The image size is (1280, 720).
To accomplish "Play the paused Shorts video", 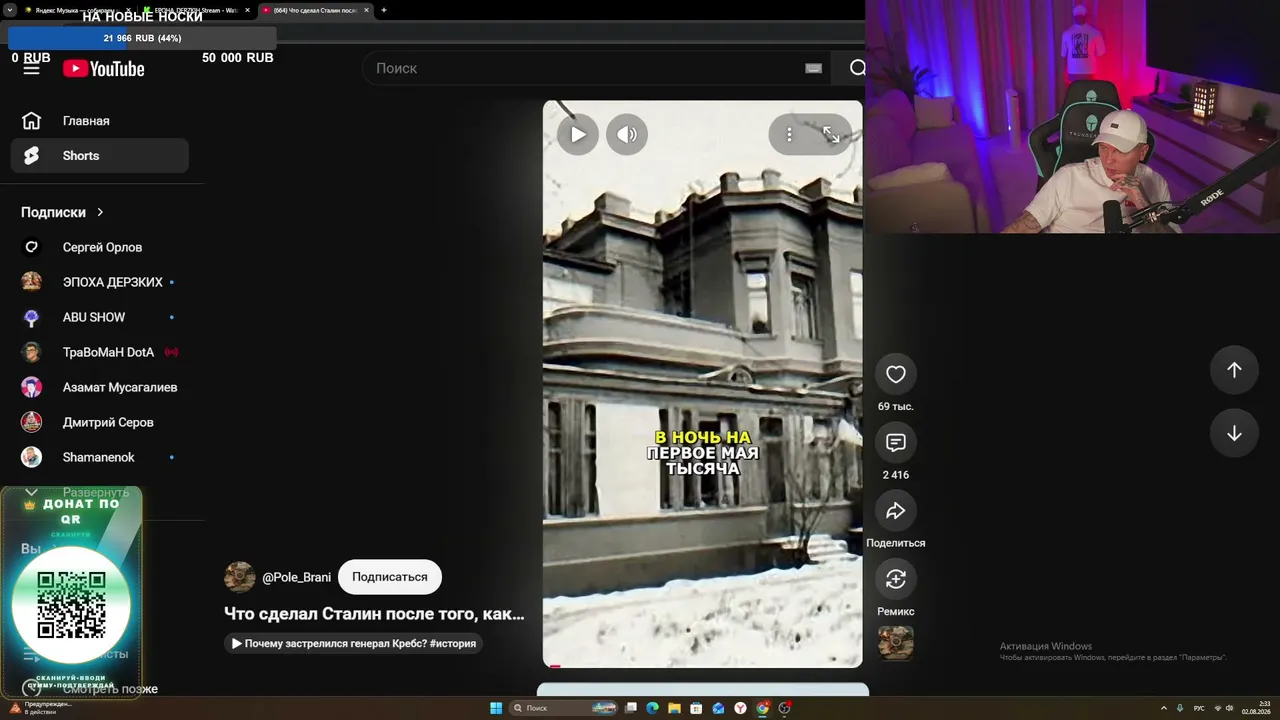I will pos(578,134).
